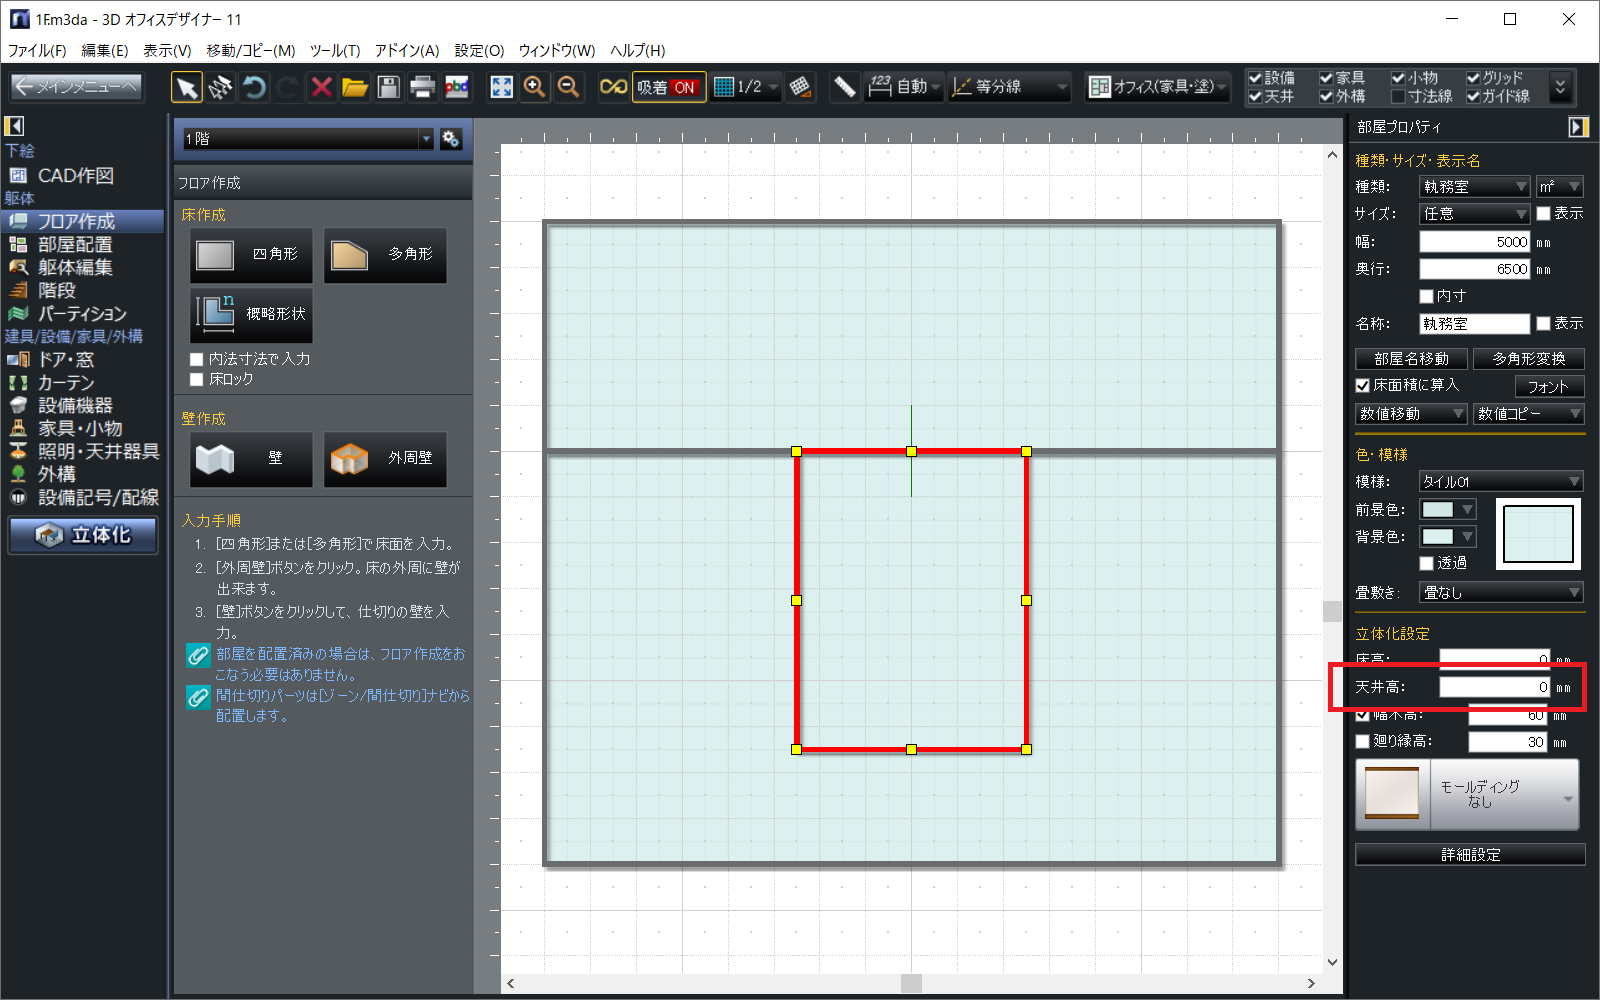1600x1000 pixels.
Task: Select the 四角形 floor shape tool
Action: (x=251, y=255)
